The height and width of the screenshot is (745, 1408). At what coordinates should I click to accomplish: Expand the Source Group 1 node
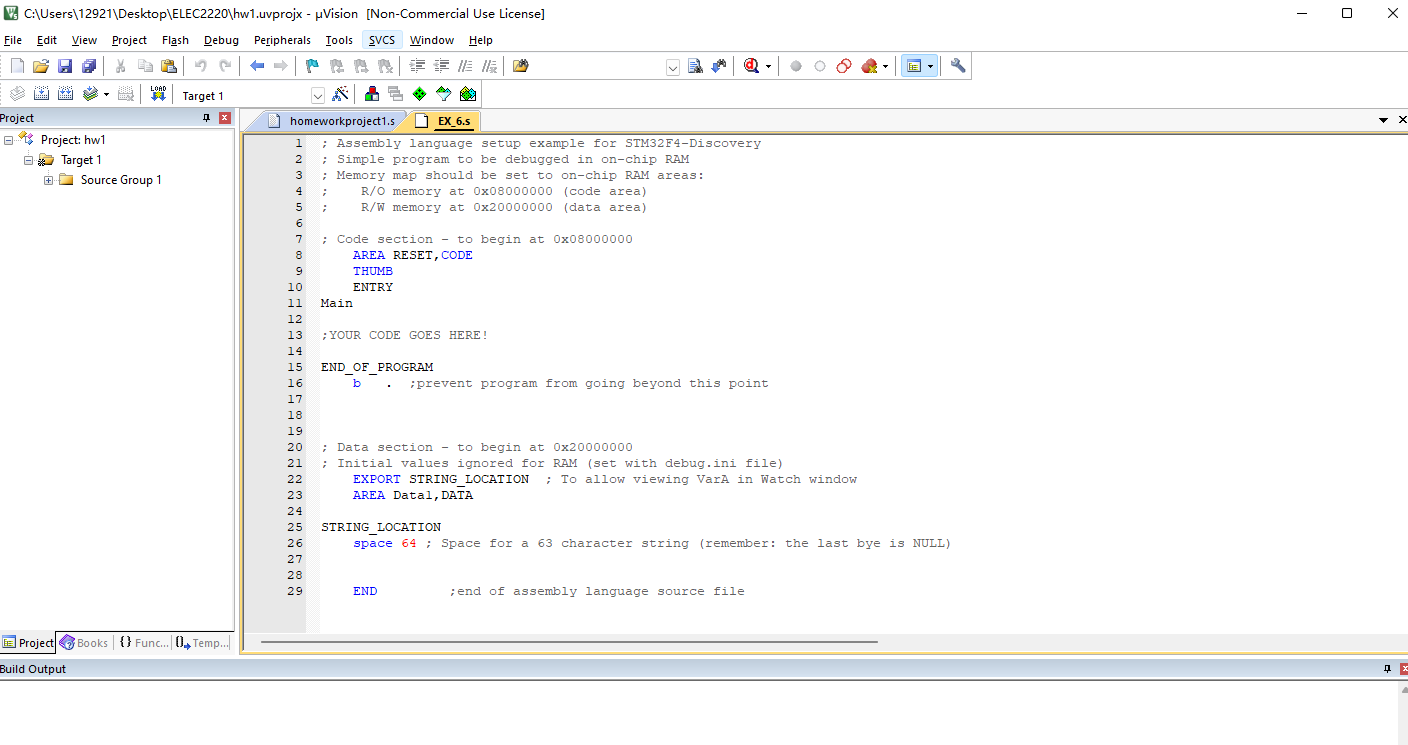(48, 179)
